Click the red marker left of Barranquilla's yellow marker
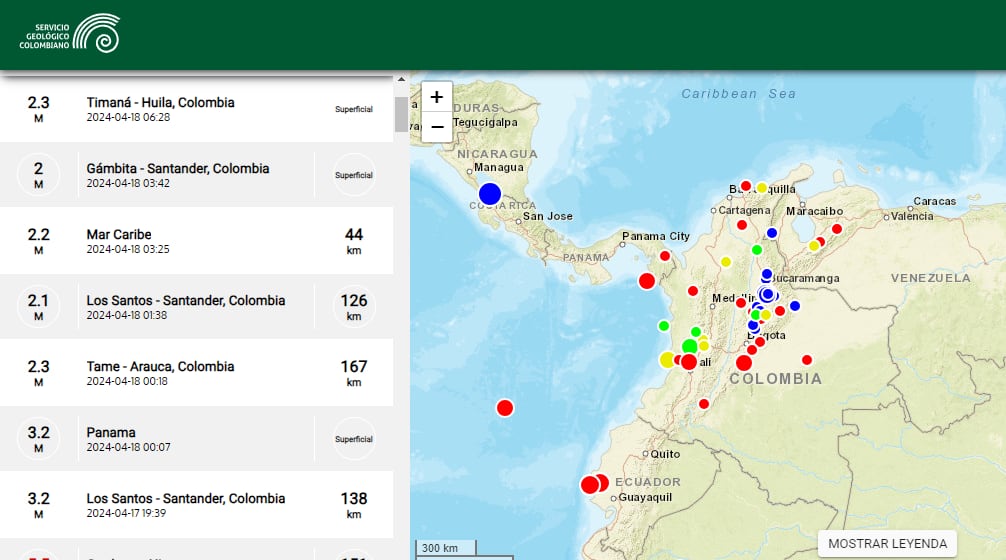This screenshot has width=1006, height=560. 746,186
